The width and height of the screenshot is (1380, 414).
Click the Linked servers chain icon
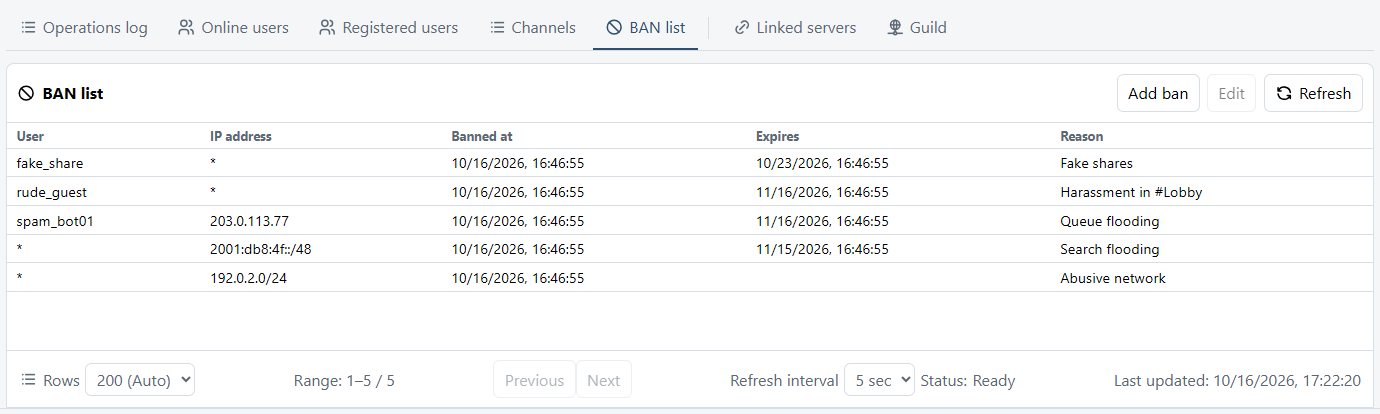pyautogui.click(x=742, y=28)
